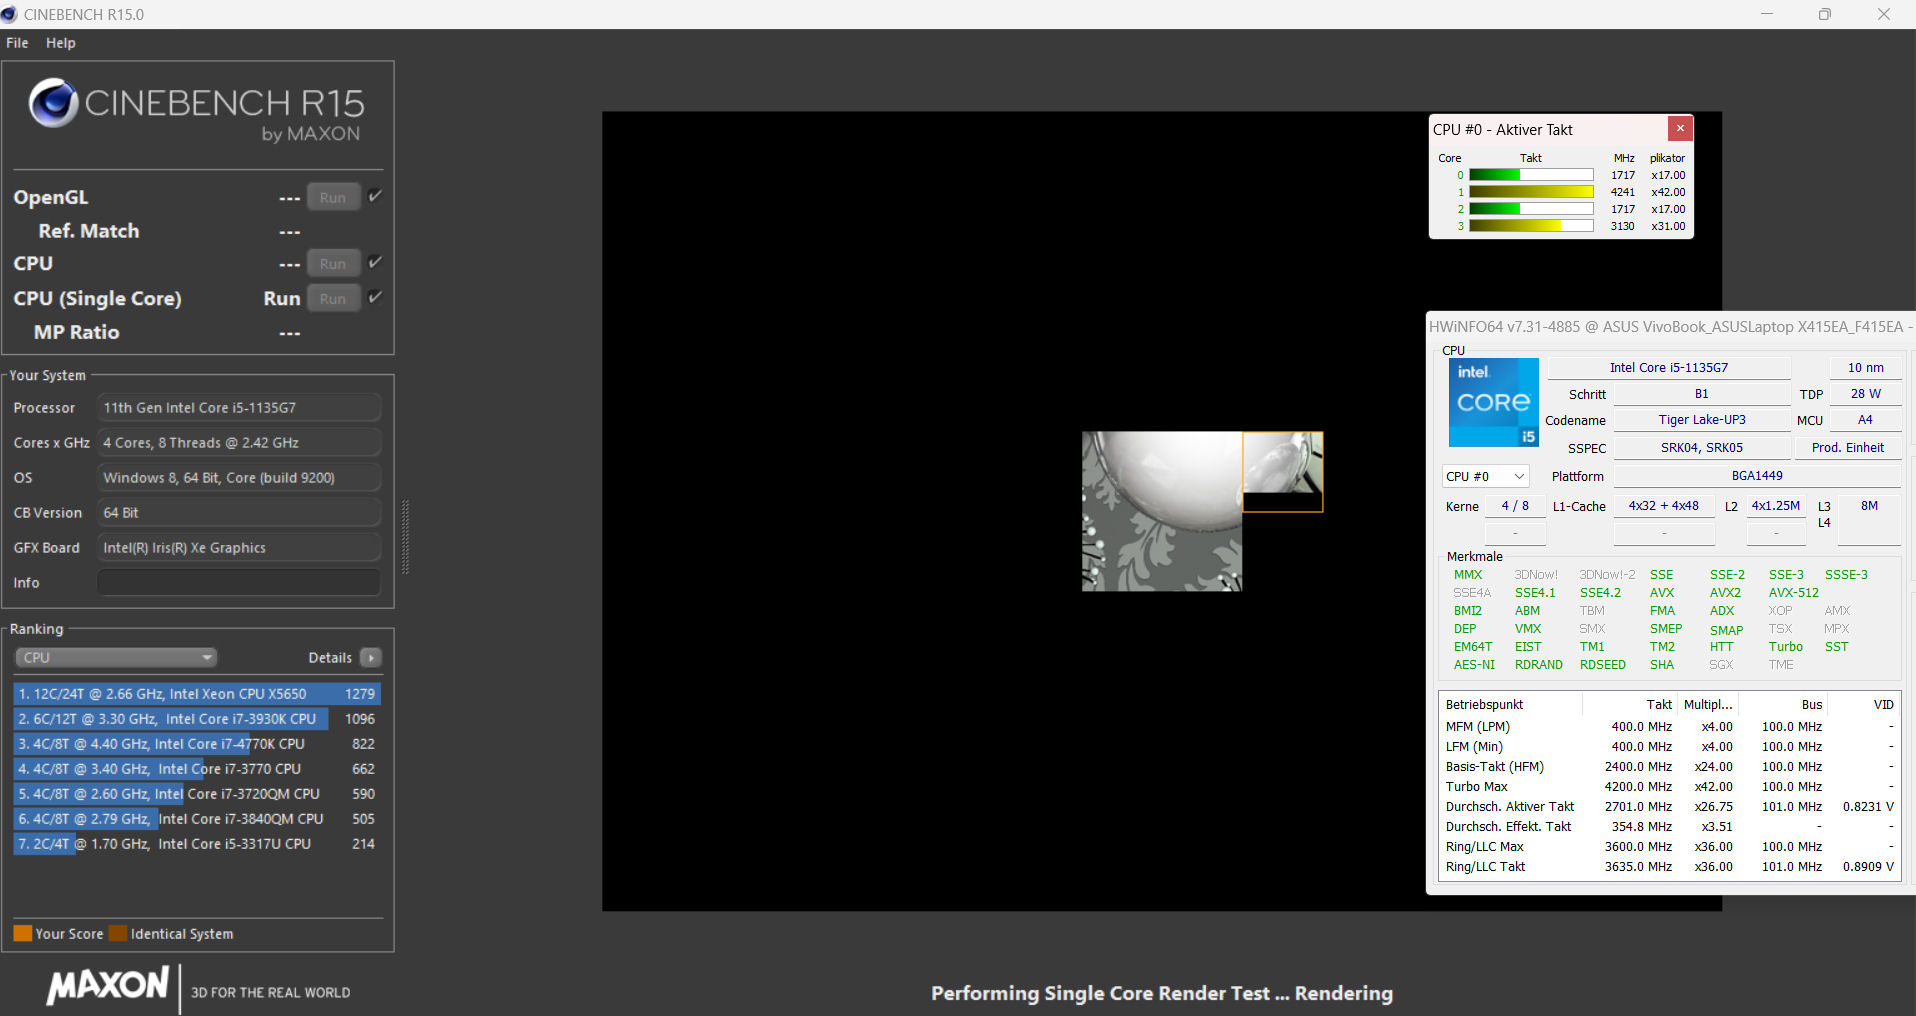Image resolution: width=1916 pixels, height=1016 pixels.
Task: Click the rendered image tile in viewport
Action: (1162, 511)
